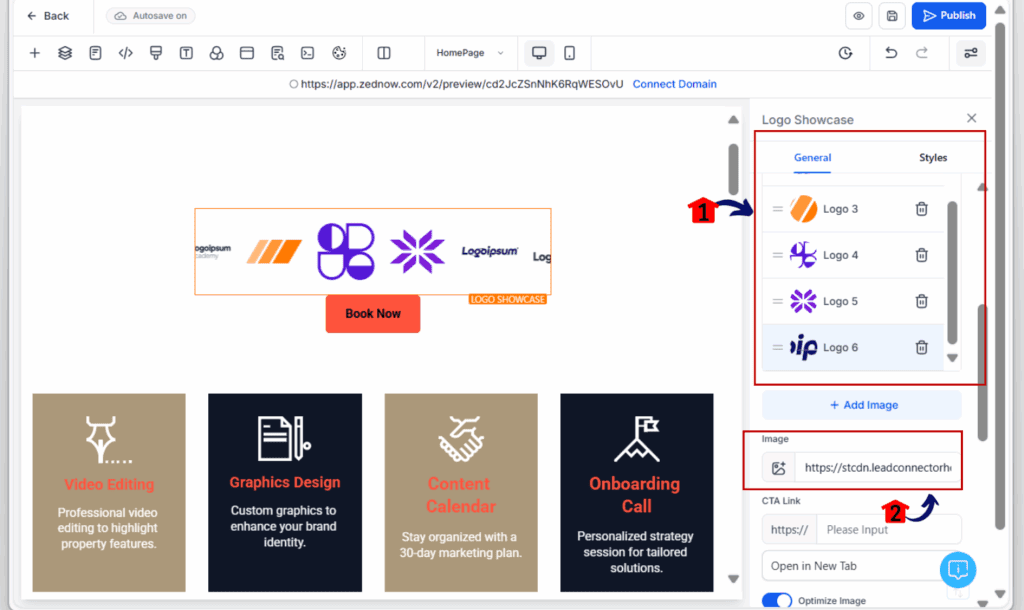The image size is (1024, 610).
Task: Open the code editor icon
Action: point(125,53)
